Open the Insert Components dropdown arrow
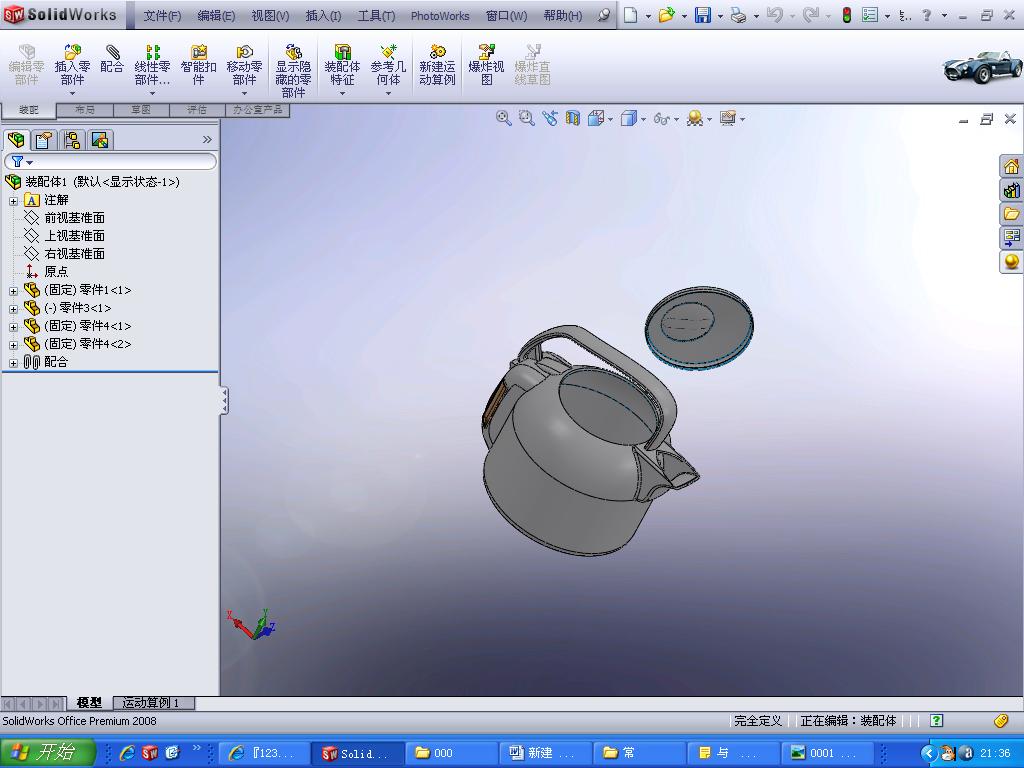 (x=72, y=93)
